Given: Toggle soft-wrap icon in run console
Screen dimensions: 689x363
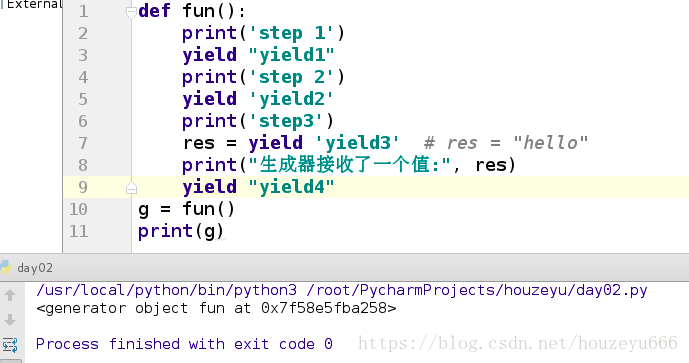Looking at the screenshot, I should pyautogui.click(x=10, y=345).
